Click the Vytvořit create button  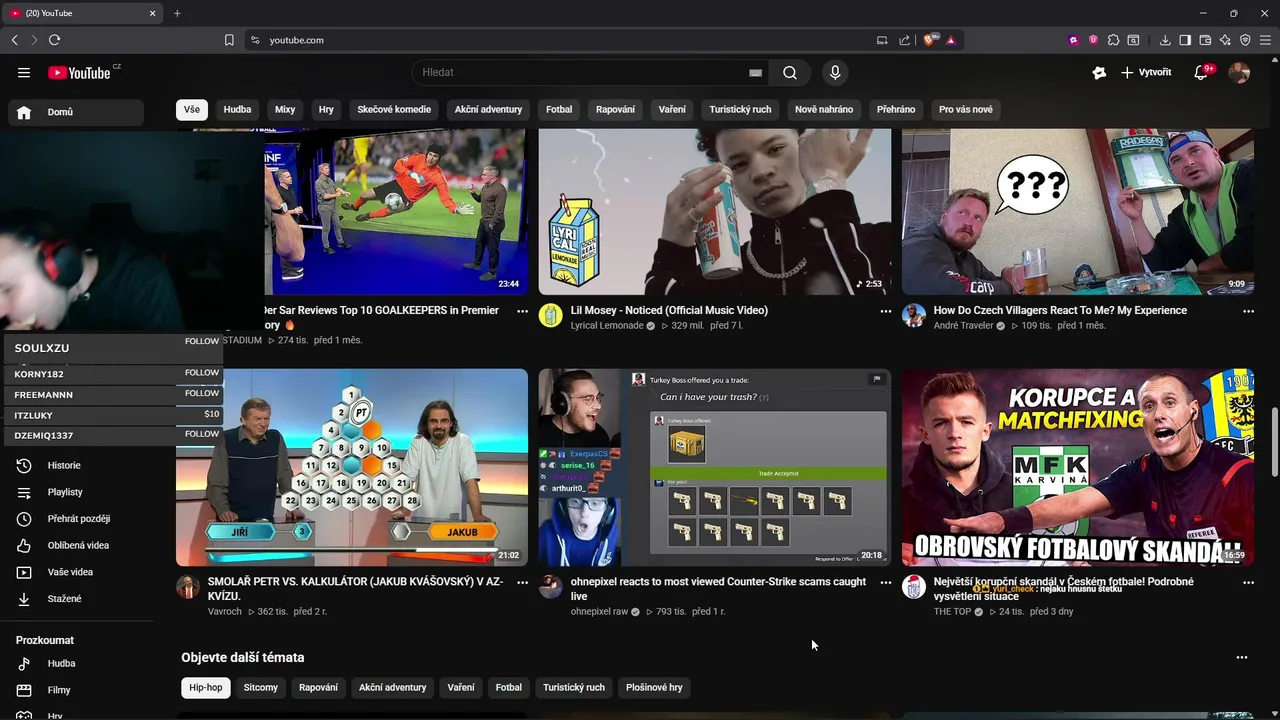point(1146,72)
